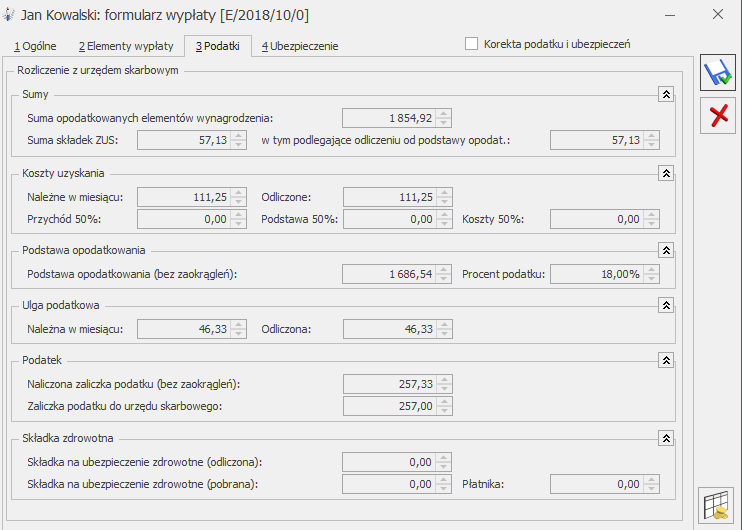Cancel changes with the red X icon

tap(718, 116)
